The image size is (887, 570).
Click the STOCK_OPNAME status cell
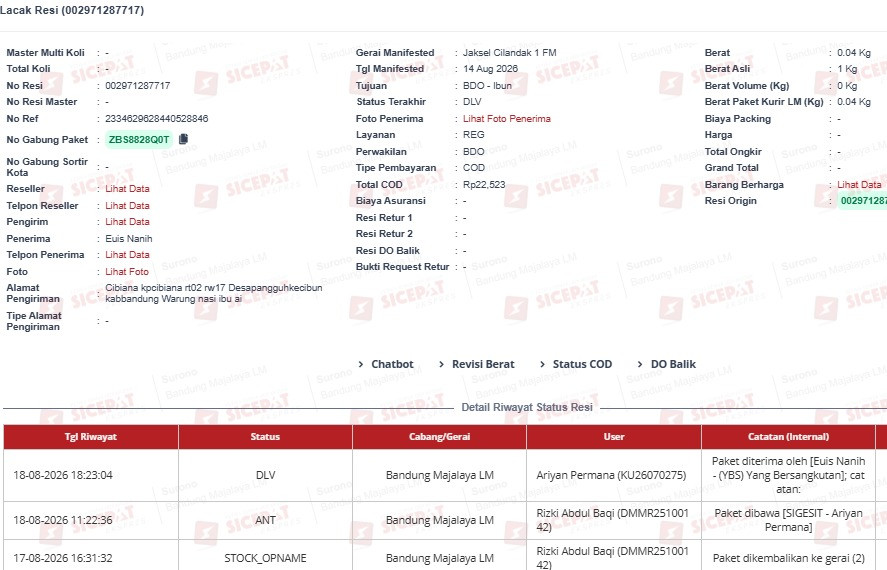[x=265, y=558]
